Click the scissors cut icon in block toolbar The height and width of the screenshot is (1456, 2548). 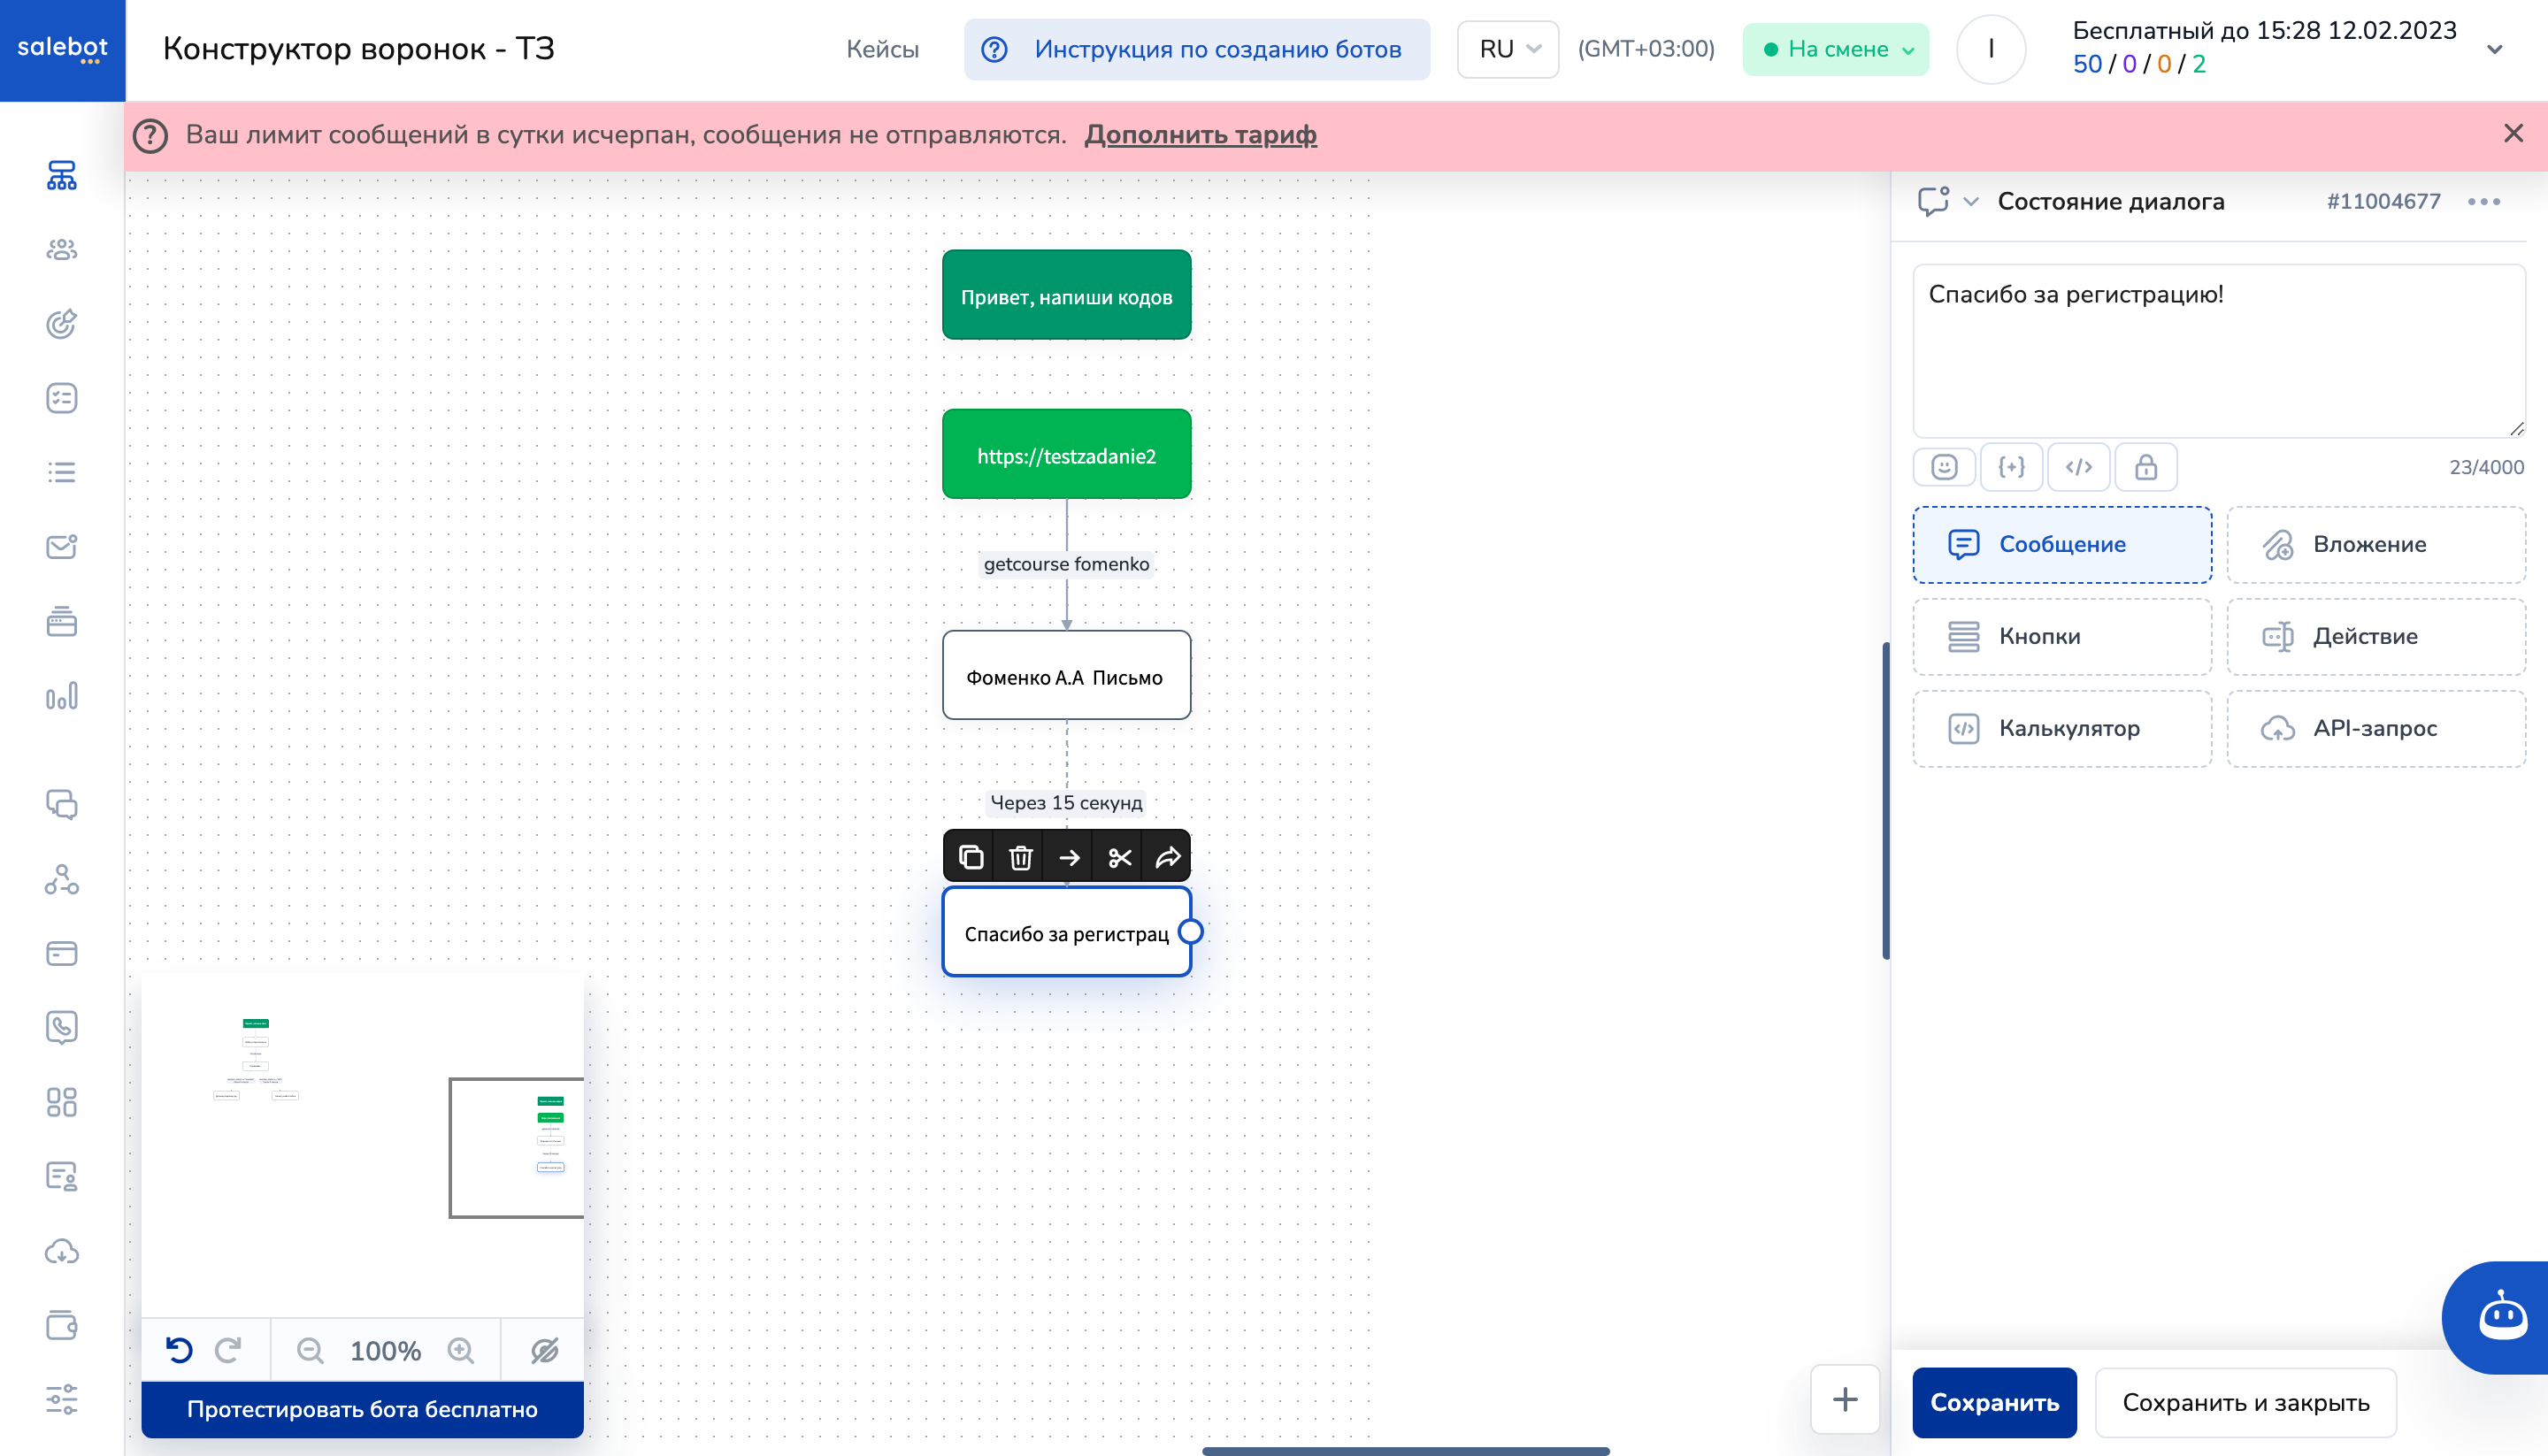tap(1119, 857)
